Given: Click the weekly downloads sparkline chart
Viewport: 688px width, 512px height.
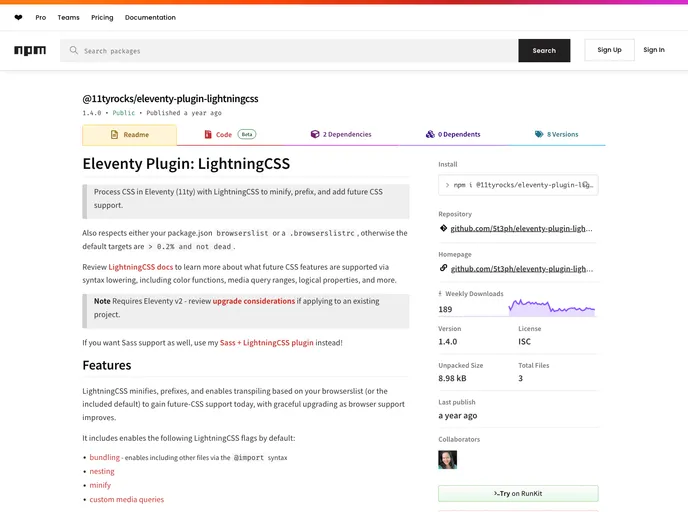Looking at the screenshot, I should (552, 307).
